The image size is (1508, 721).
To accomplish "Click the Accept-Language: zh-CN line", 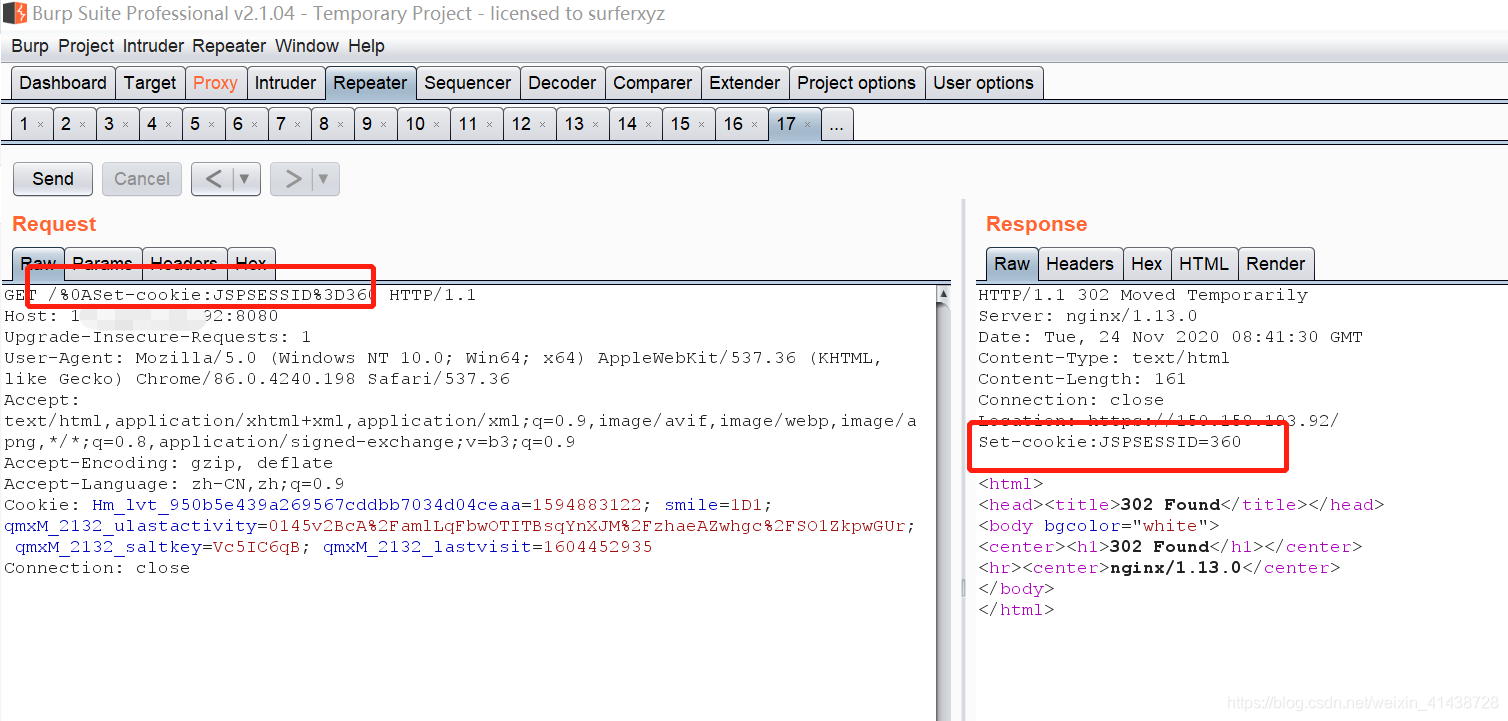I will pos(174,484).
